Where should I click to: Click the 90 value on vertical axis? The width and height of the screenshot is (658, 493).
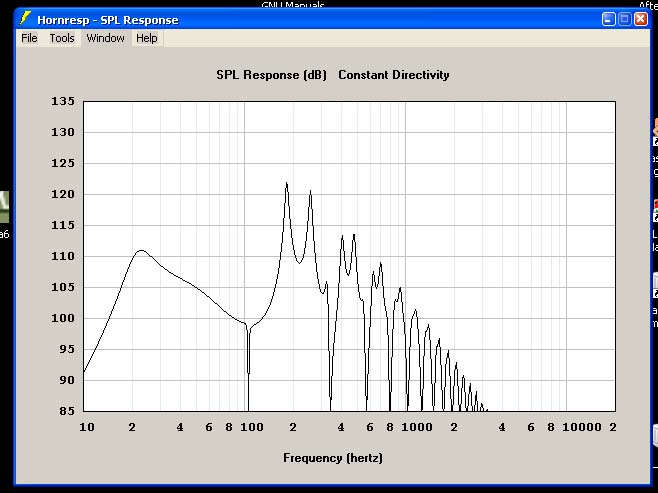pyautogui.click(x=67, y=380)
